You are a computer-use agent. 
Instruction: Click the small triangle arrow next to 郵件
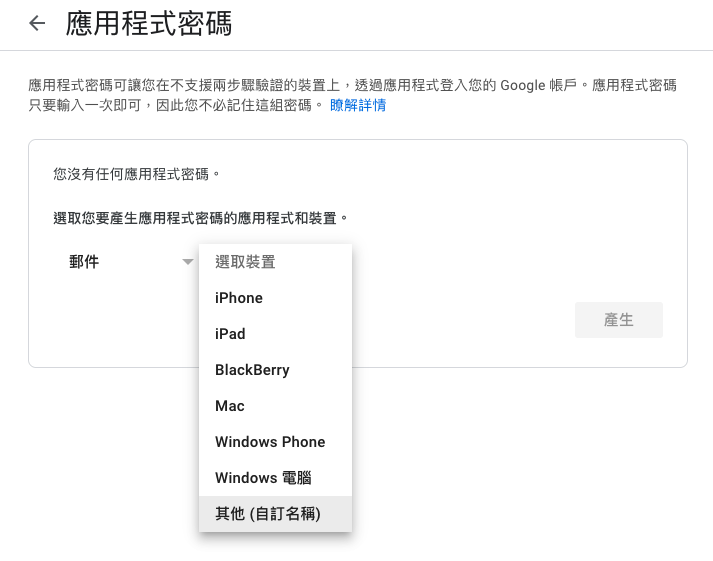click(187, 263)
